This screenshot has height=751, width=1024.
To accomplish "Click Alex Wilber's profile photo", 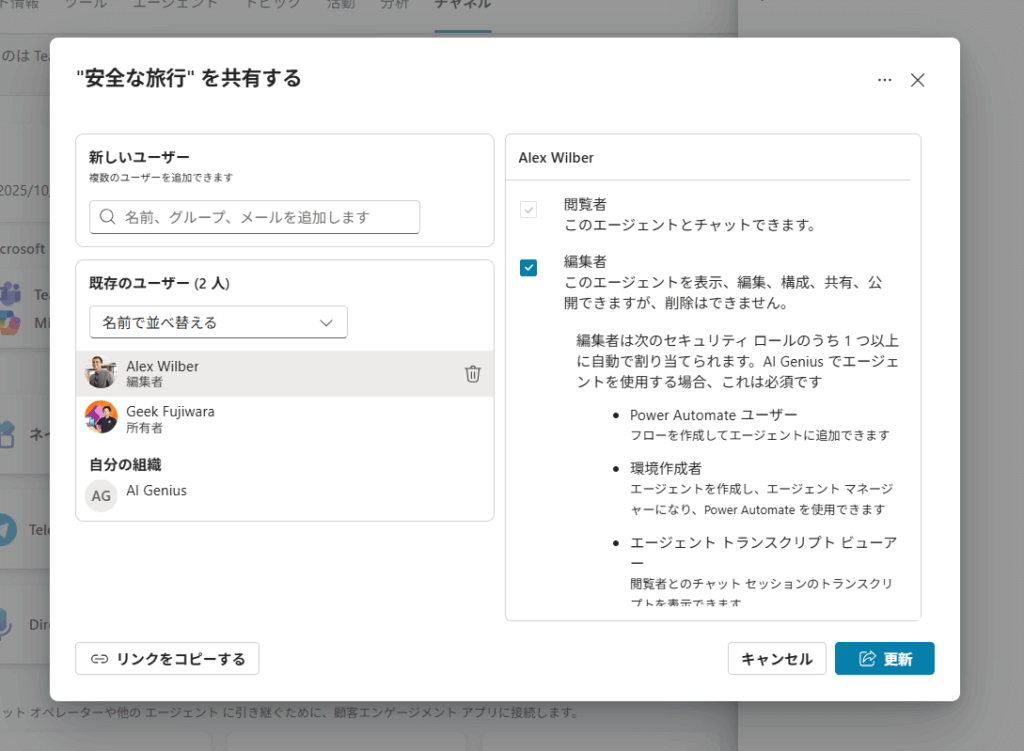I will point(101,373).
